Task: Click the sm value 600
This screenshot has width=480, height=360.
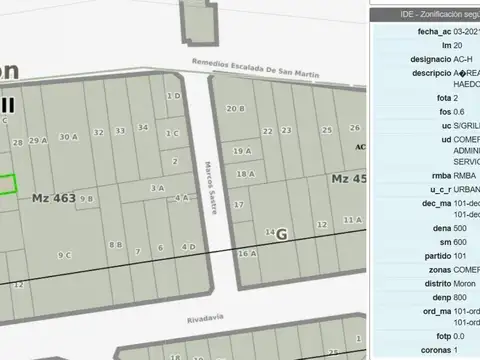Action: tap(460, 242)
